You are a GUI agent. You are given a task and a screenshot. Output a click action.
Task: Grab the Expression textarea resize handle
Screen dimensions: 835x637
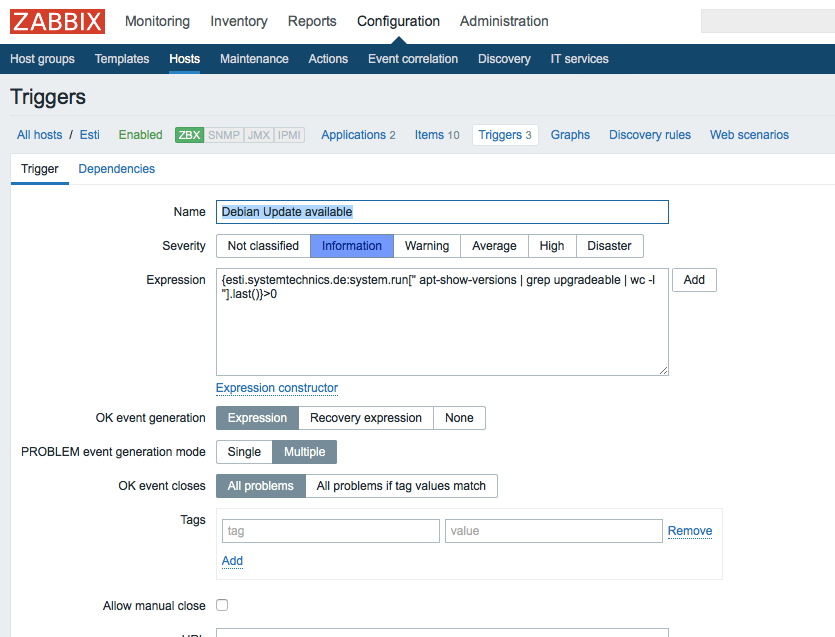click(663, 371)
